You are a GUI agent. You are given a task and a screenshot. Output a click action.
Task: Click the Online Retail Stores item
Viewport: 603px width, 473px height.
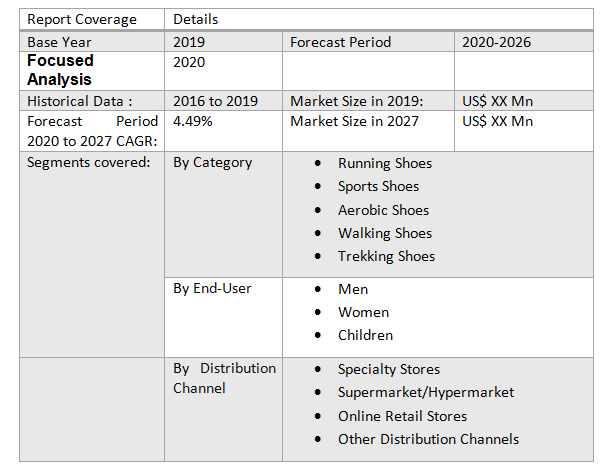point(402,416)
